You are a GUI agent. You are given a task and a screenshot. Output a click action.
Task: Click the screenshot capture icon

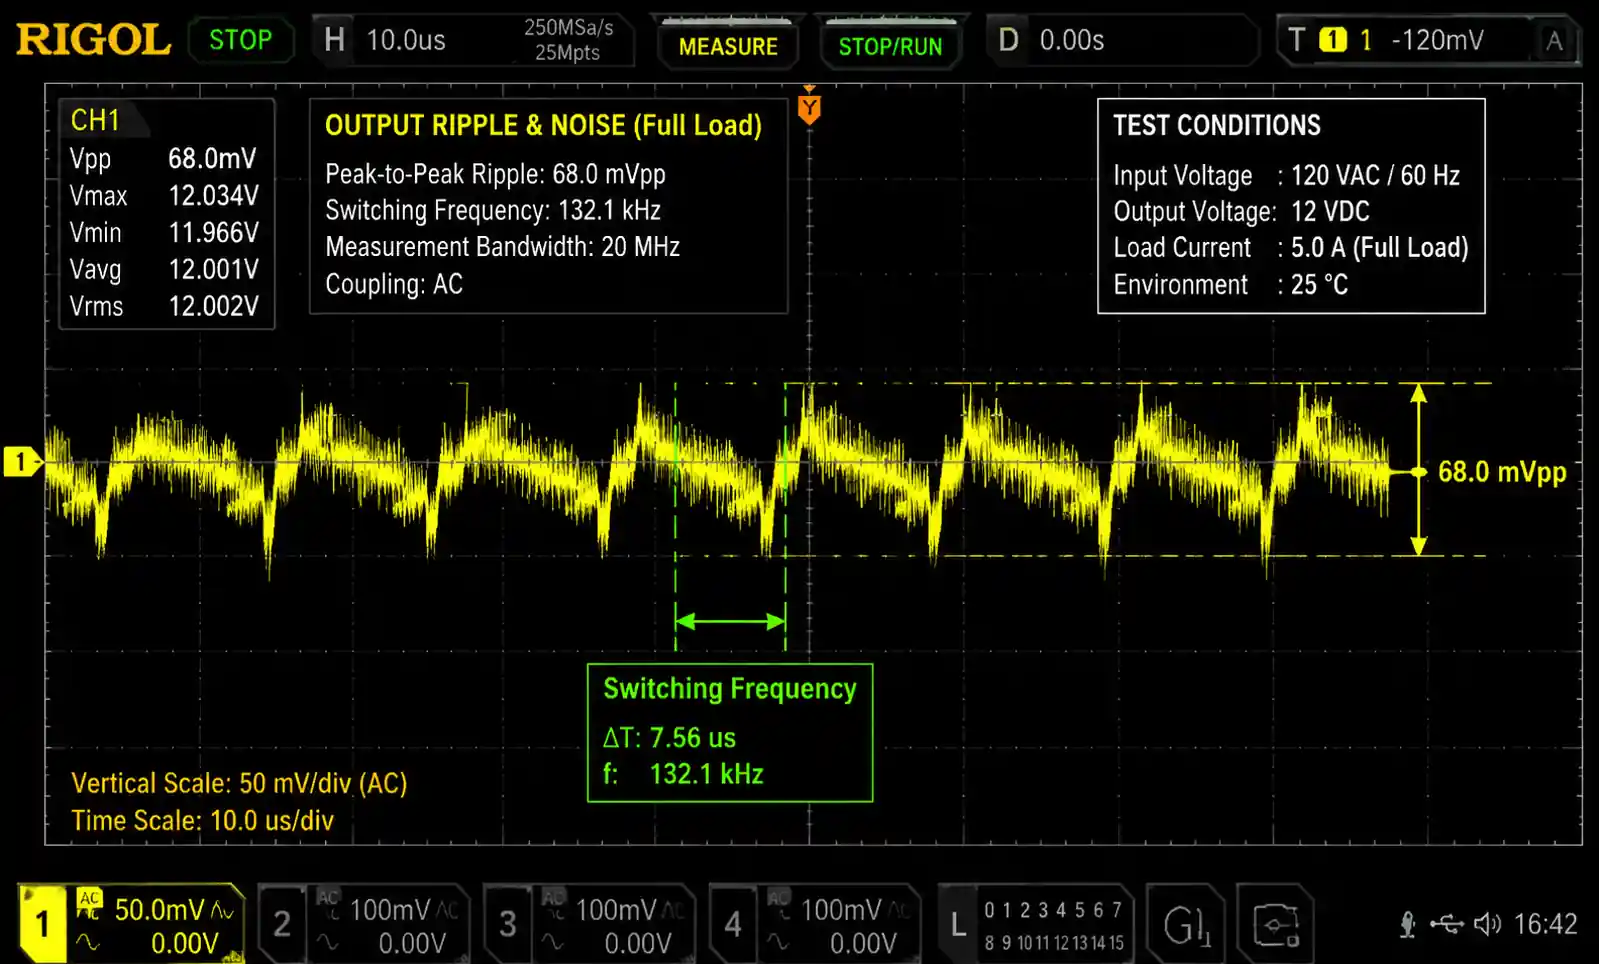(x=1275, y=925)
